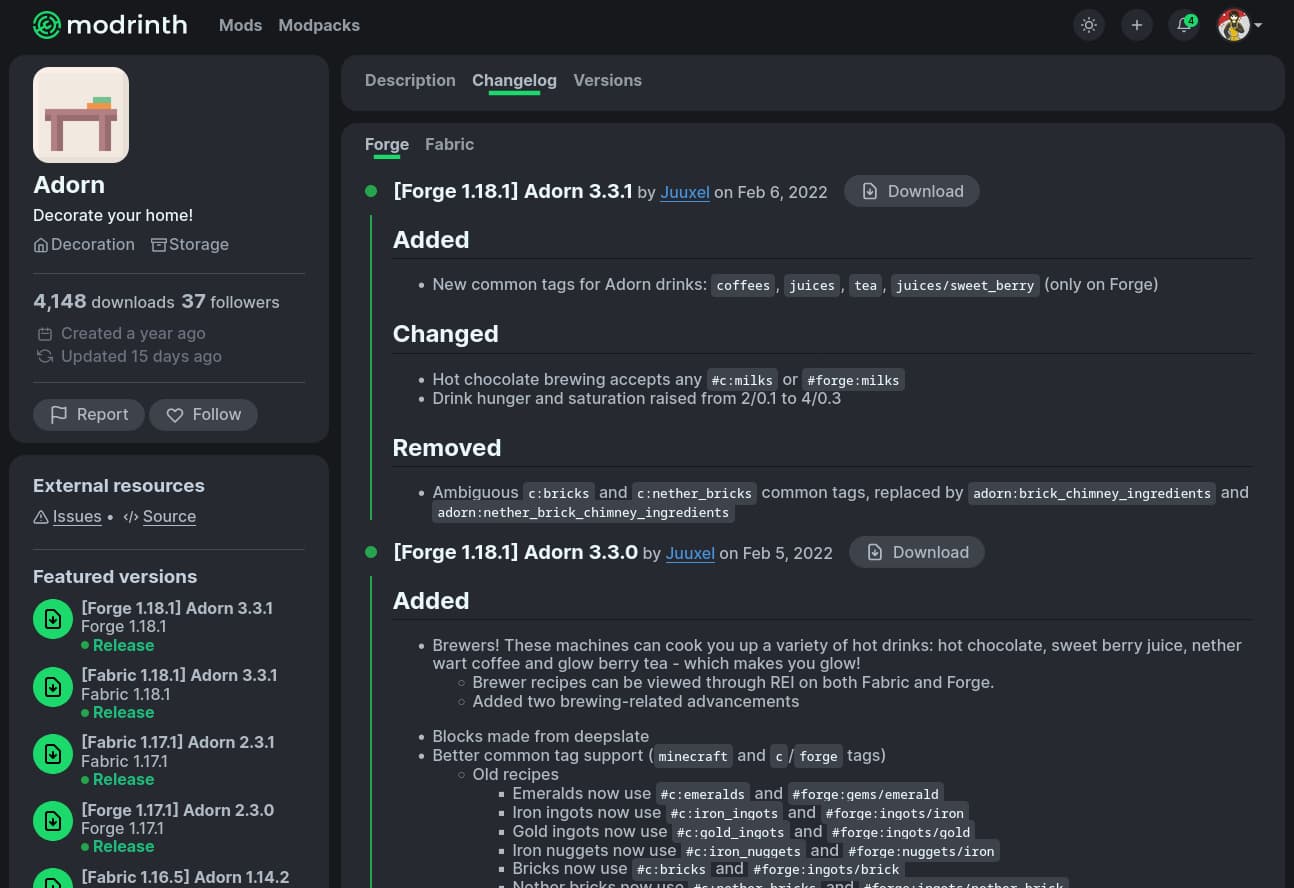Click the Storage category icon
The image size is (1294, 888).
[x=158, y=244]
